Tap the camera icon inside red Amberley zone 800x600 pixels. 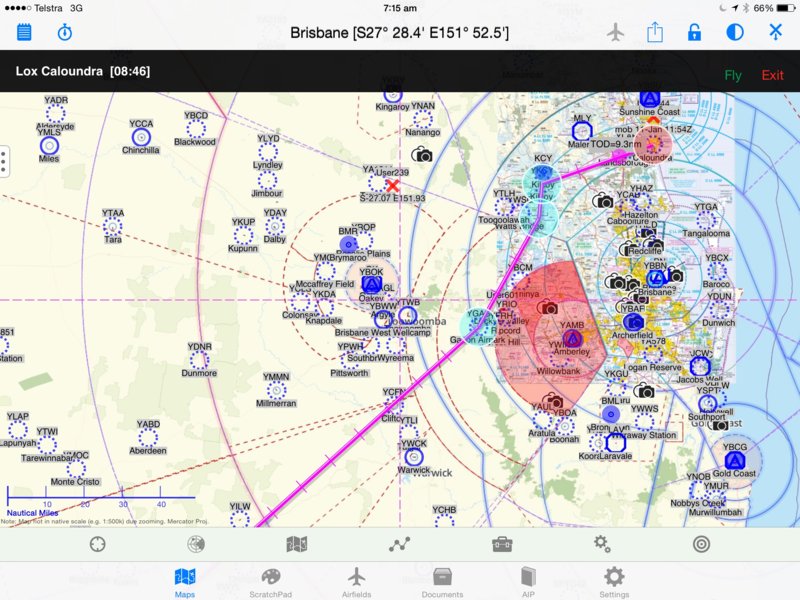point(547,308)
